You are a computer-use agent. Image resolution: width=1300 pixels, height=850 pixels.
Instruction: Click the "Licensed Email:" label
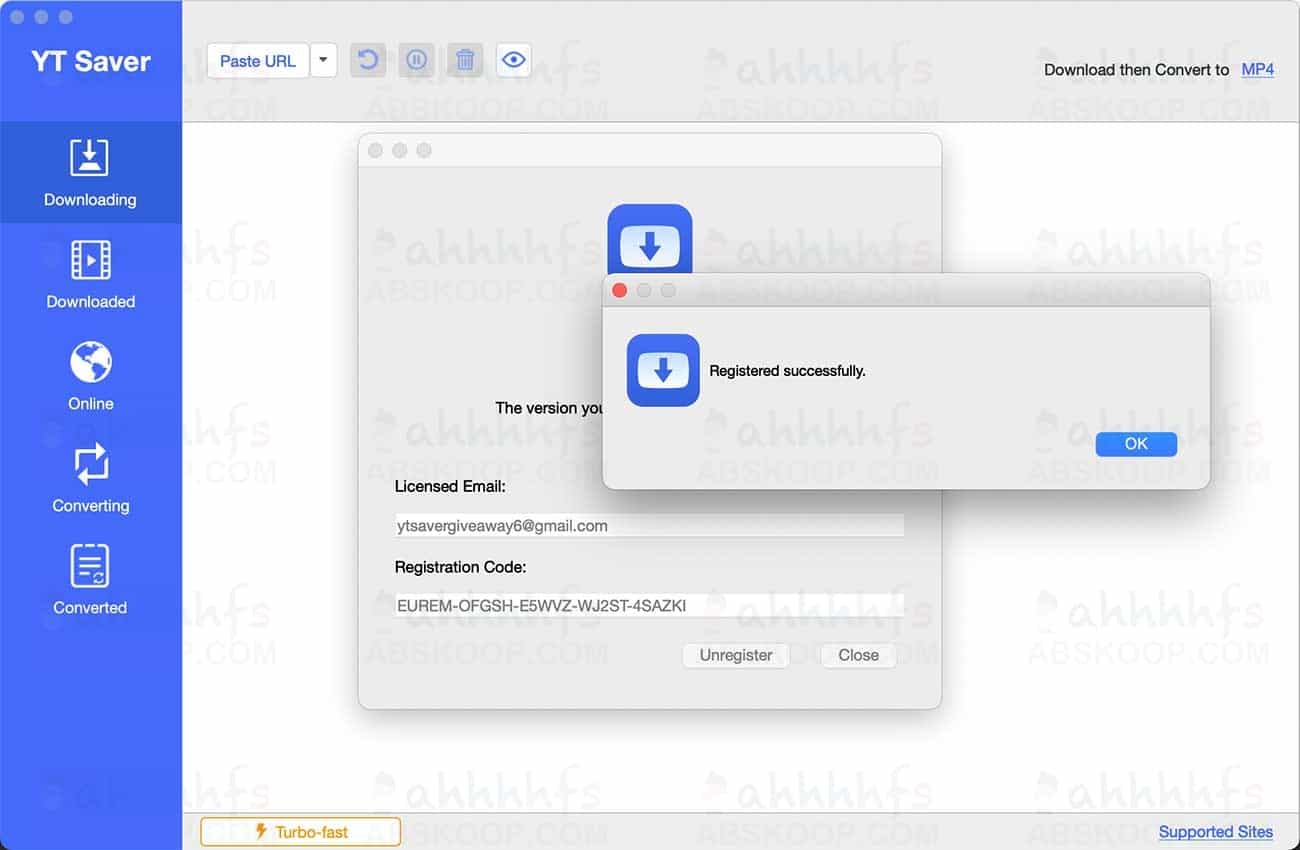(450, 487)
